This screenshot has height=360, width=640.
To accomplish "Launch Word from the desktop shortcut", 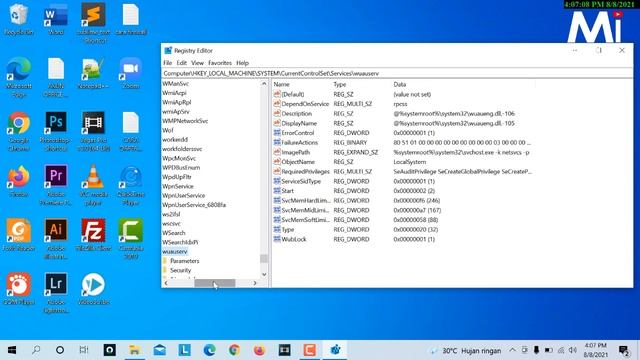I will point(56,19).
